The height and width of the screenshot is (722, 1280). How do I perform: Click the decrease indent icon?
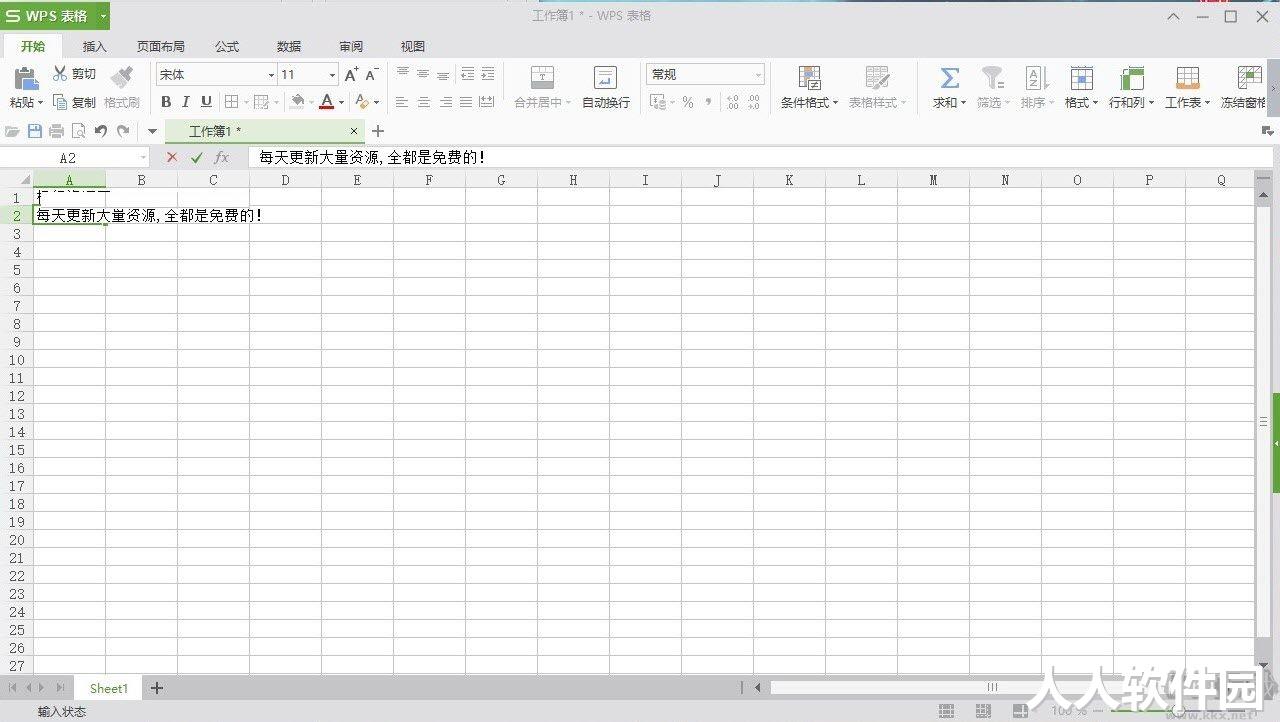click(x=467, y=74)
